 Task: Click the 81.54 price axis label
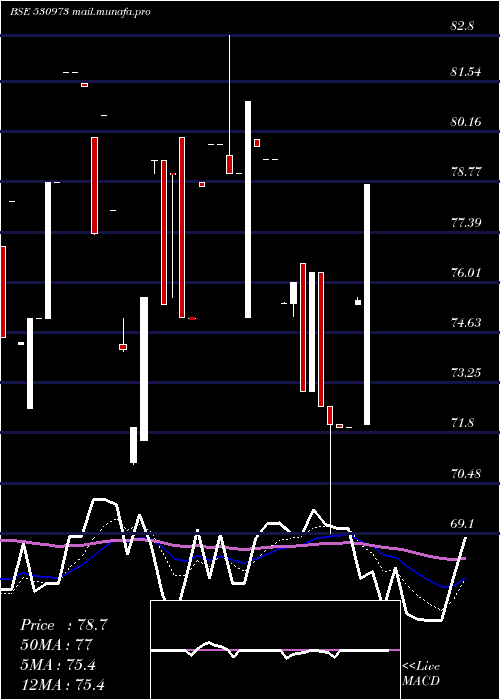point(466,72)
